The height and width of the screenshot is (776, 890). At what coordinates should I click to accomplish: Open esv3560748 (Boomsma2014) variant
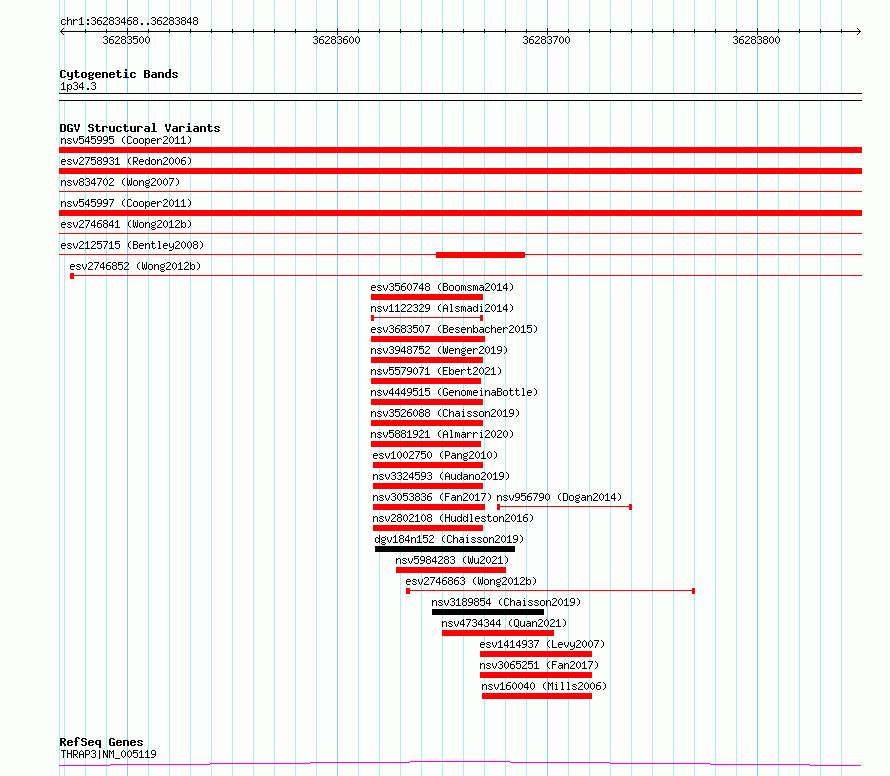tap(442, 287)
